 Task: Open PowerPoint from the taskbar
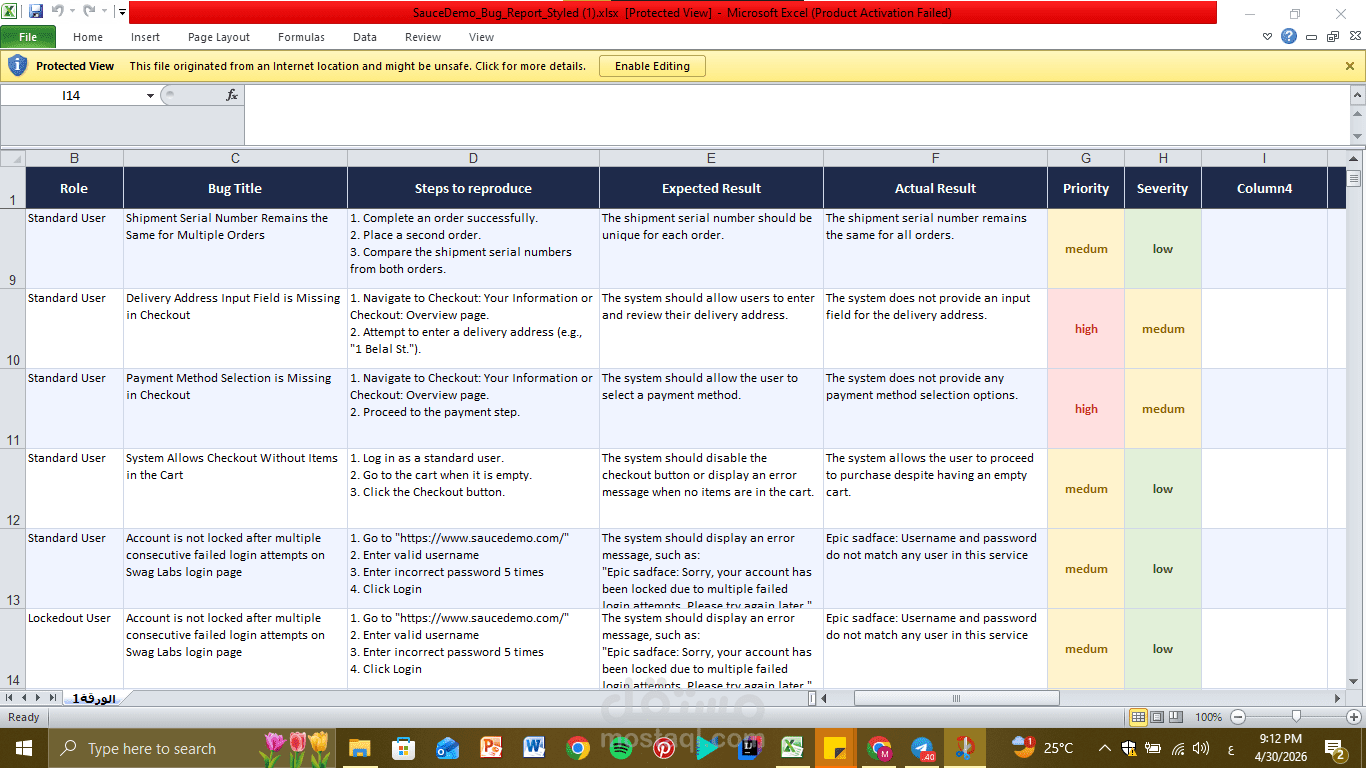490,748
